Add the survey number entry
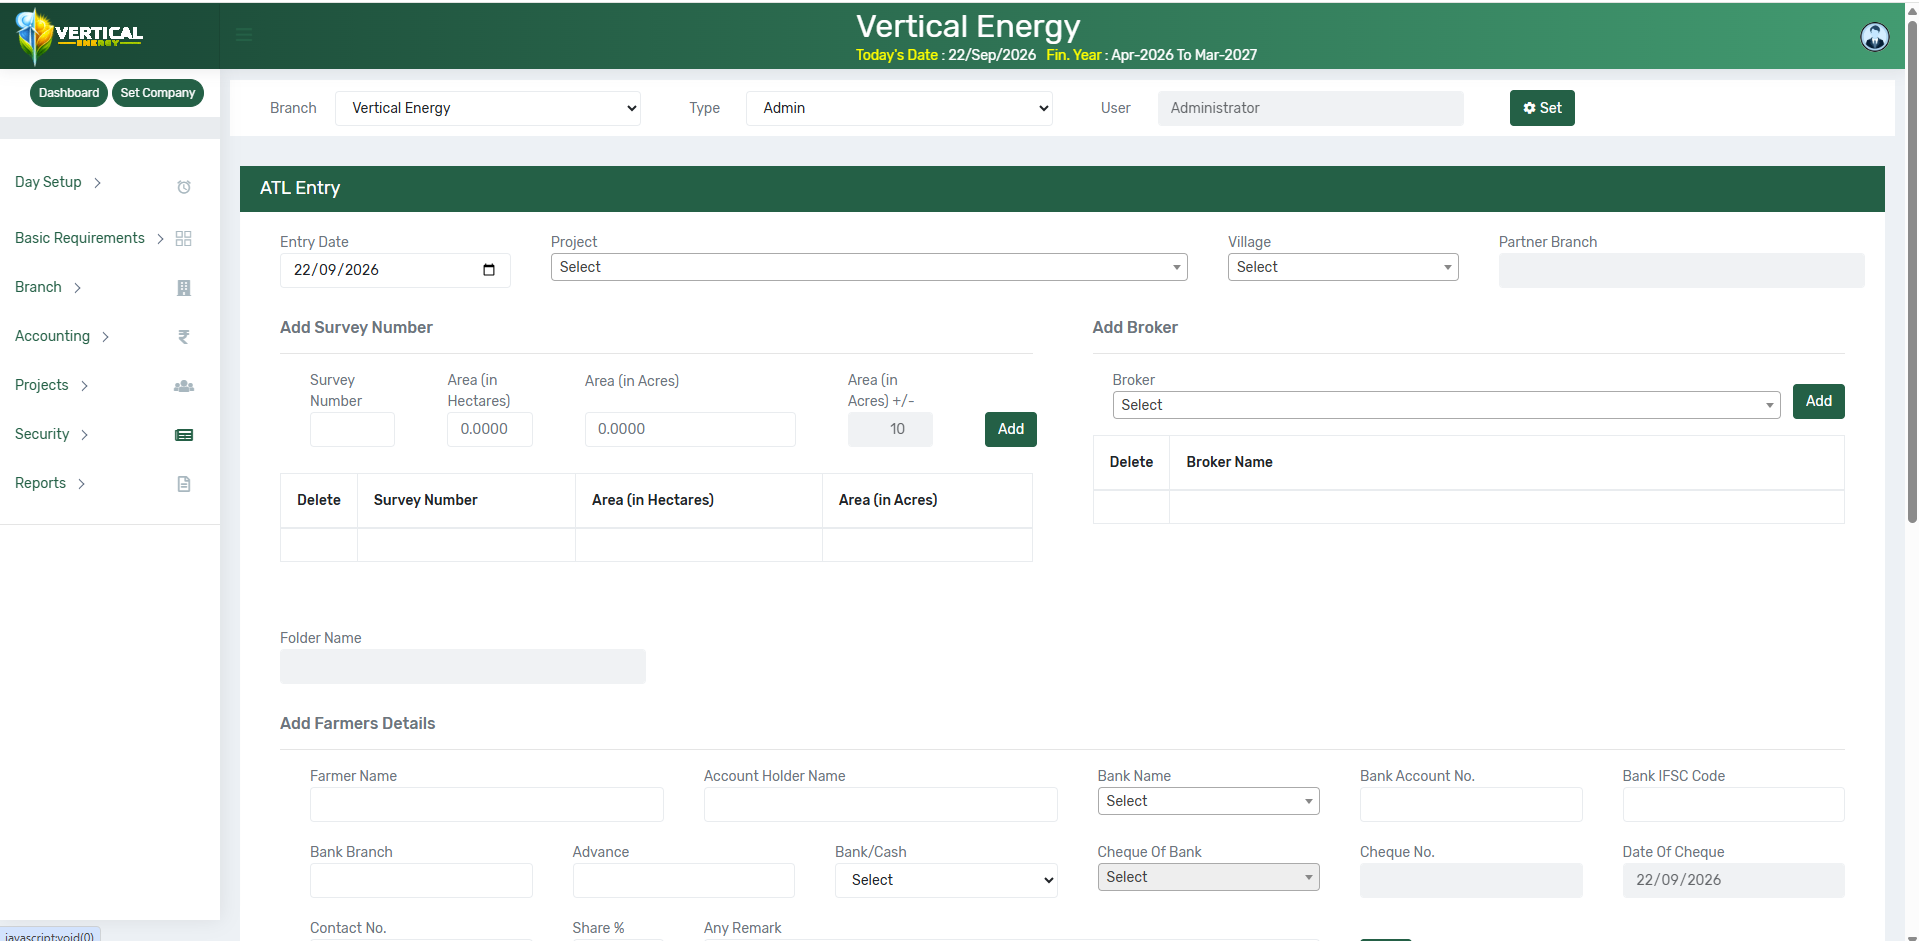Viewport: 1919px width, 941px height. coord(1011,429)
